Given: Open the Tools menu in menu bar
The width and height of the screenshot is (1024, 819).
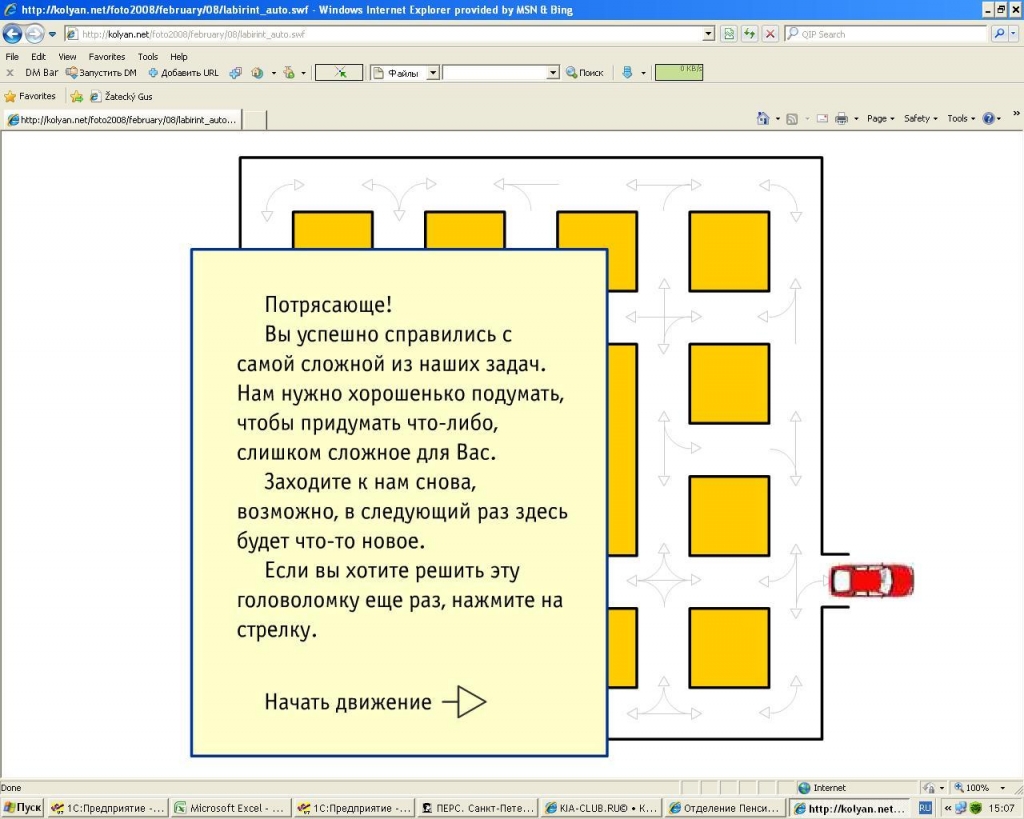Looking at the screenshot, I should tap(148, 57).
